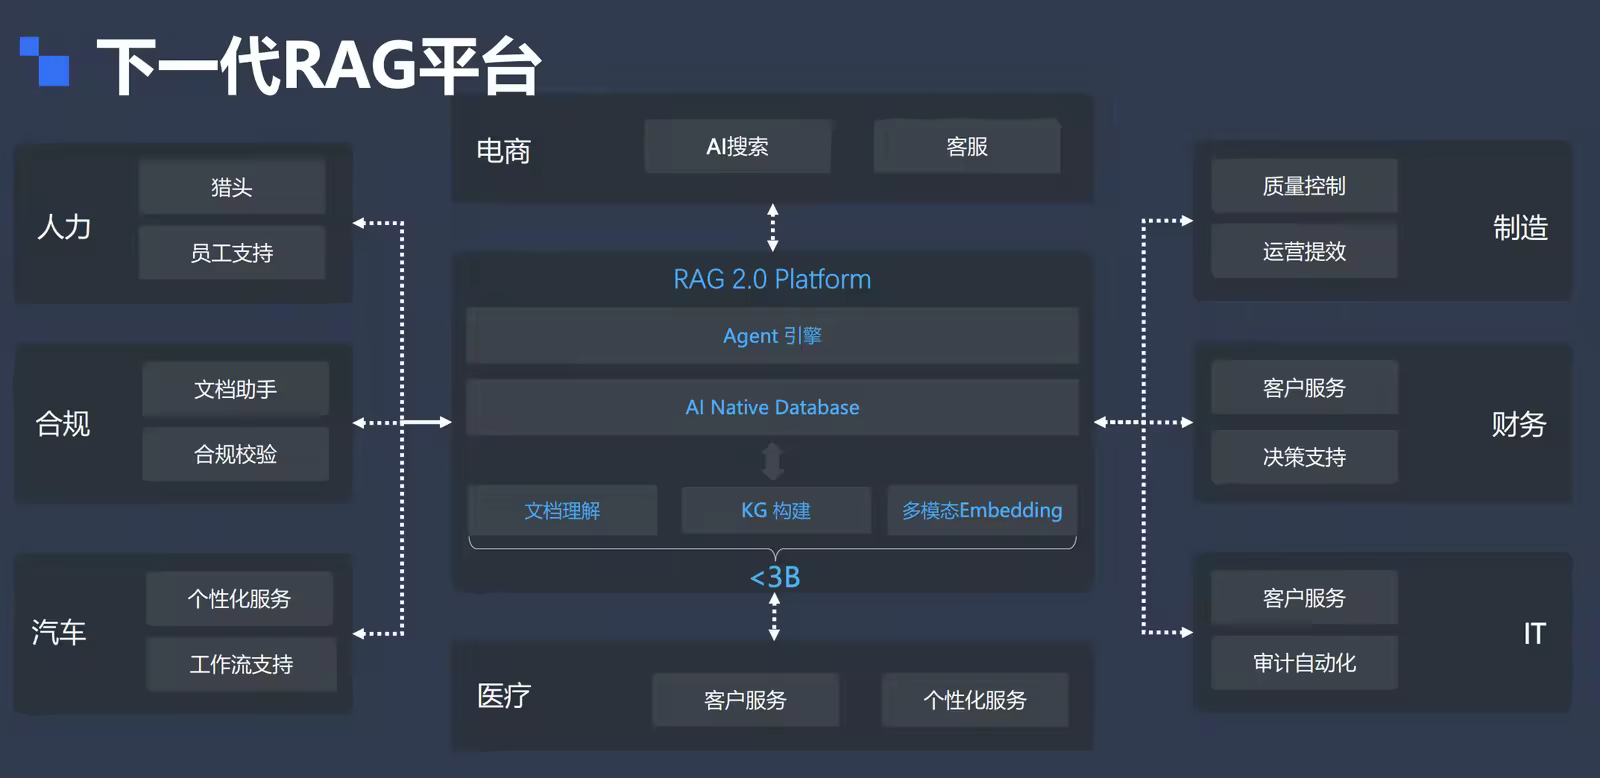Click the 猎头 box in 人力
This screenshot has width=1600, height=778.
pos(232,187)
